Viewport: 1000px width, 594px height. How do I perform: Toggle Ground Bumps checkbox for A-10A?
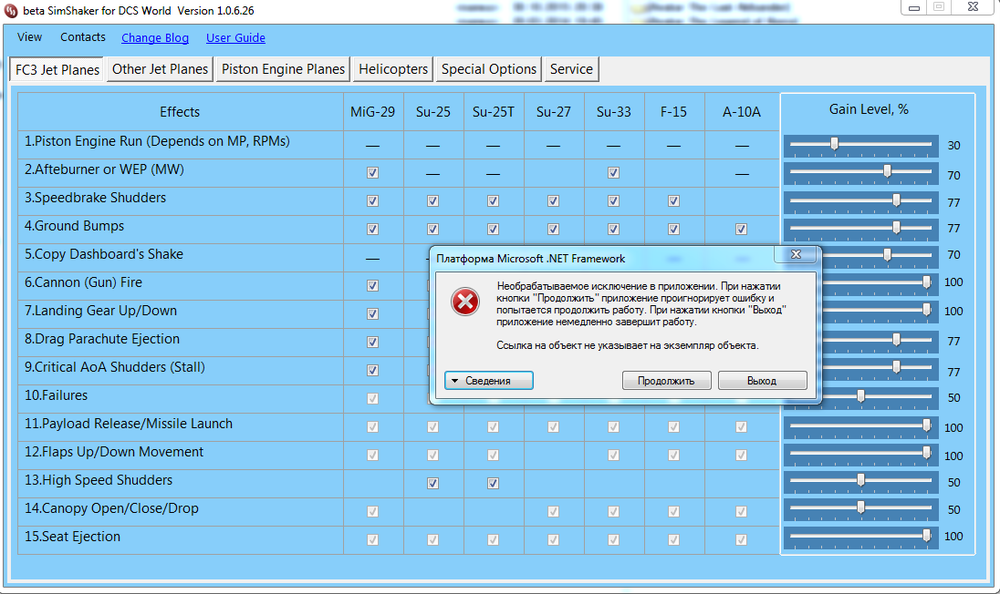[741, 229]
